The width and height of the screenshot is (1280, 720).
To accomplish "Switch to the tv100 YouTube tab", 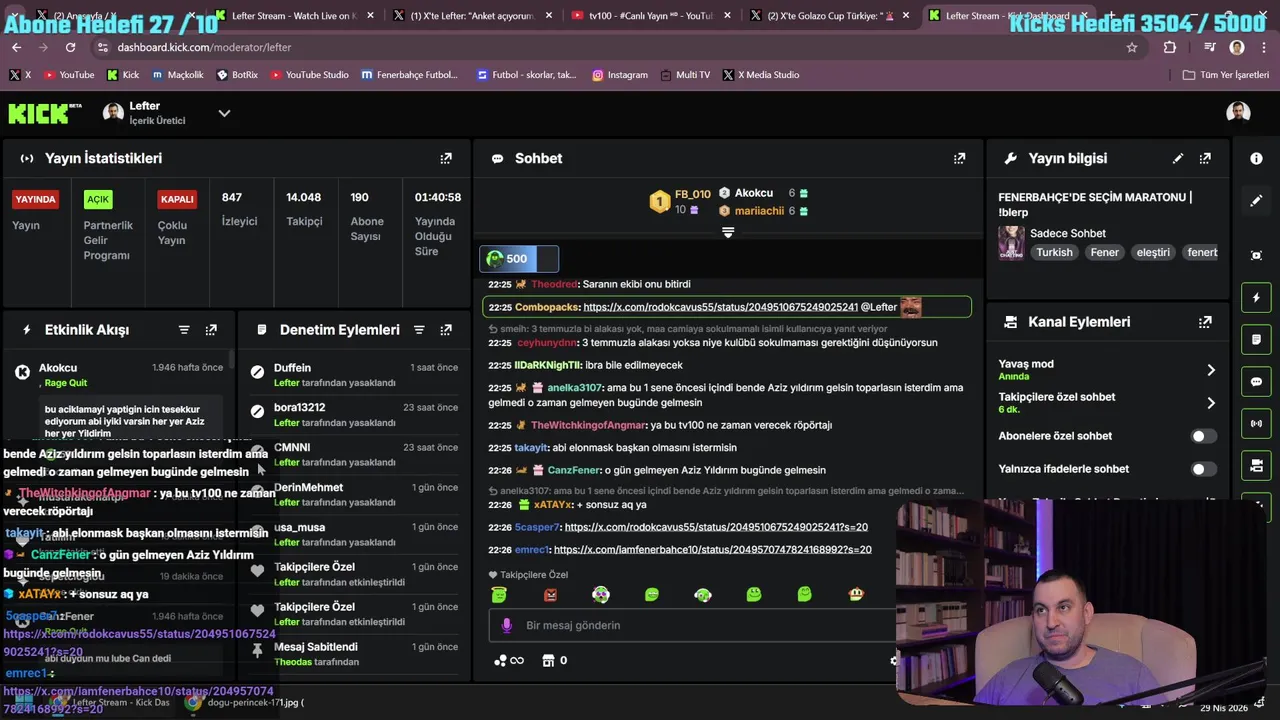I will [650, 16].
